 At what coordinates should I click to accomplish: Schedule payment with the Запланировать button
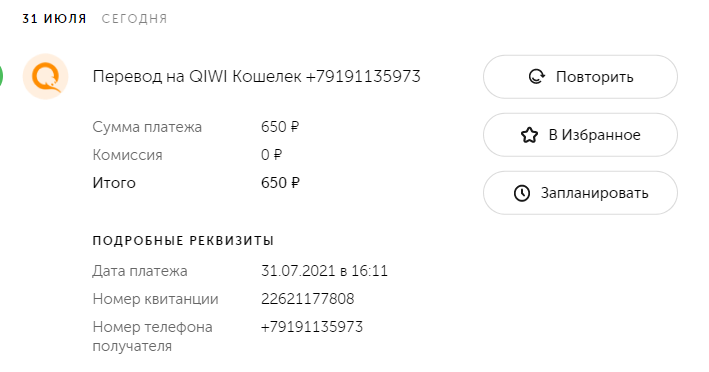coord(580,193)
